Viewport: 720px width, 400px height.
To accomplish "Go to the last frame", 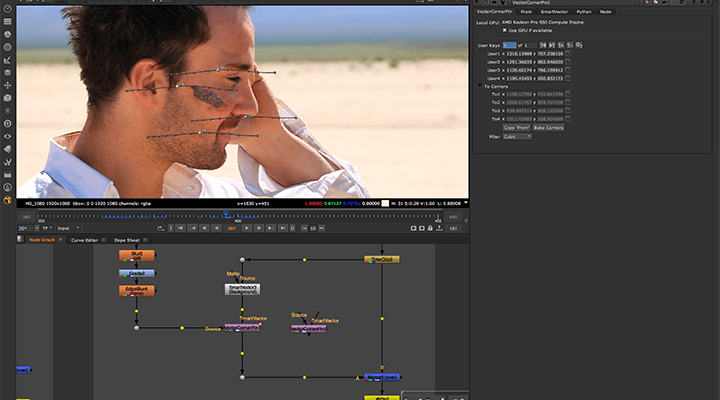I will (282, 228).
